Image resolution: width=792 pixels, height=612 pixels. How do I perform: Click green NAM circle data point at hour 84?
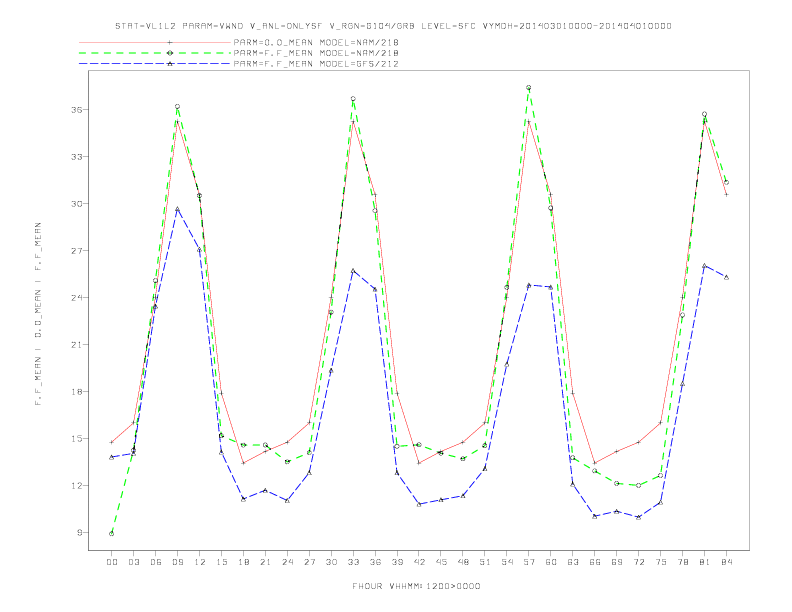point(726,182)
